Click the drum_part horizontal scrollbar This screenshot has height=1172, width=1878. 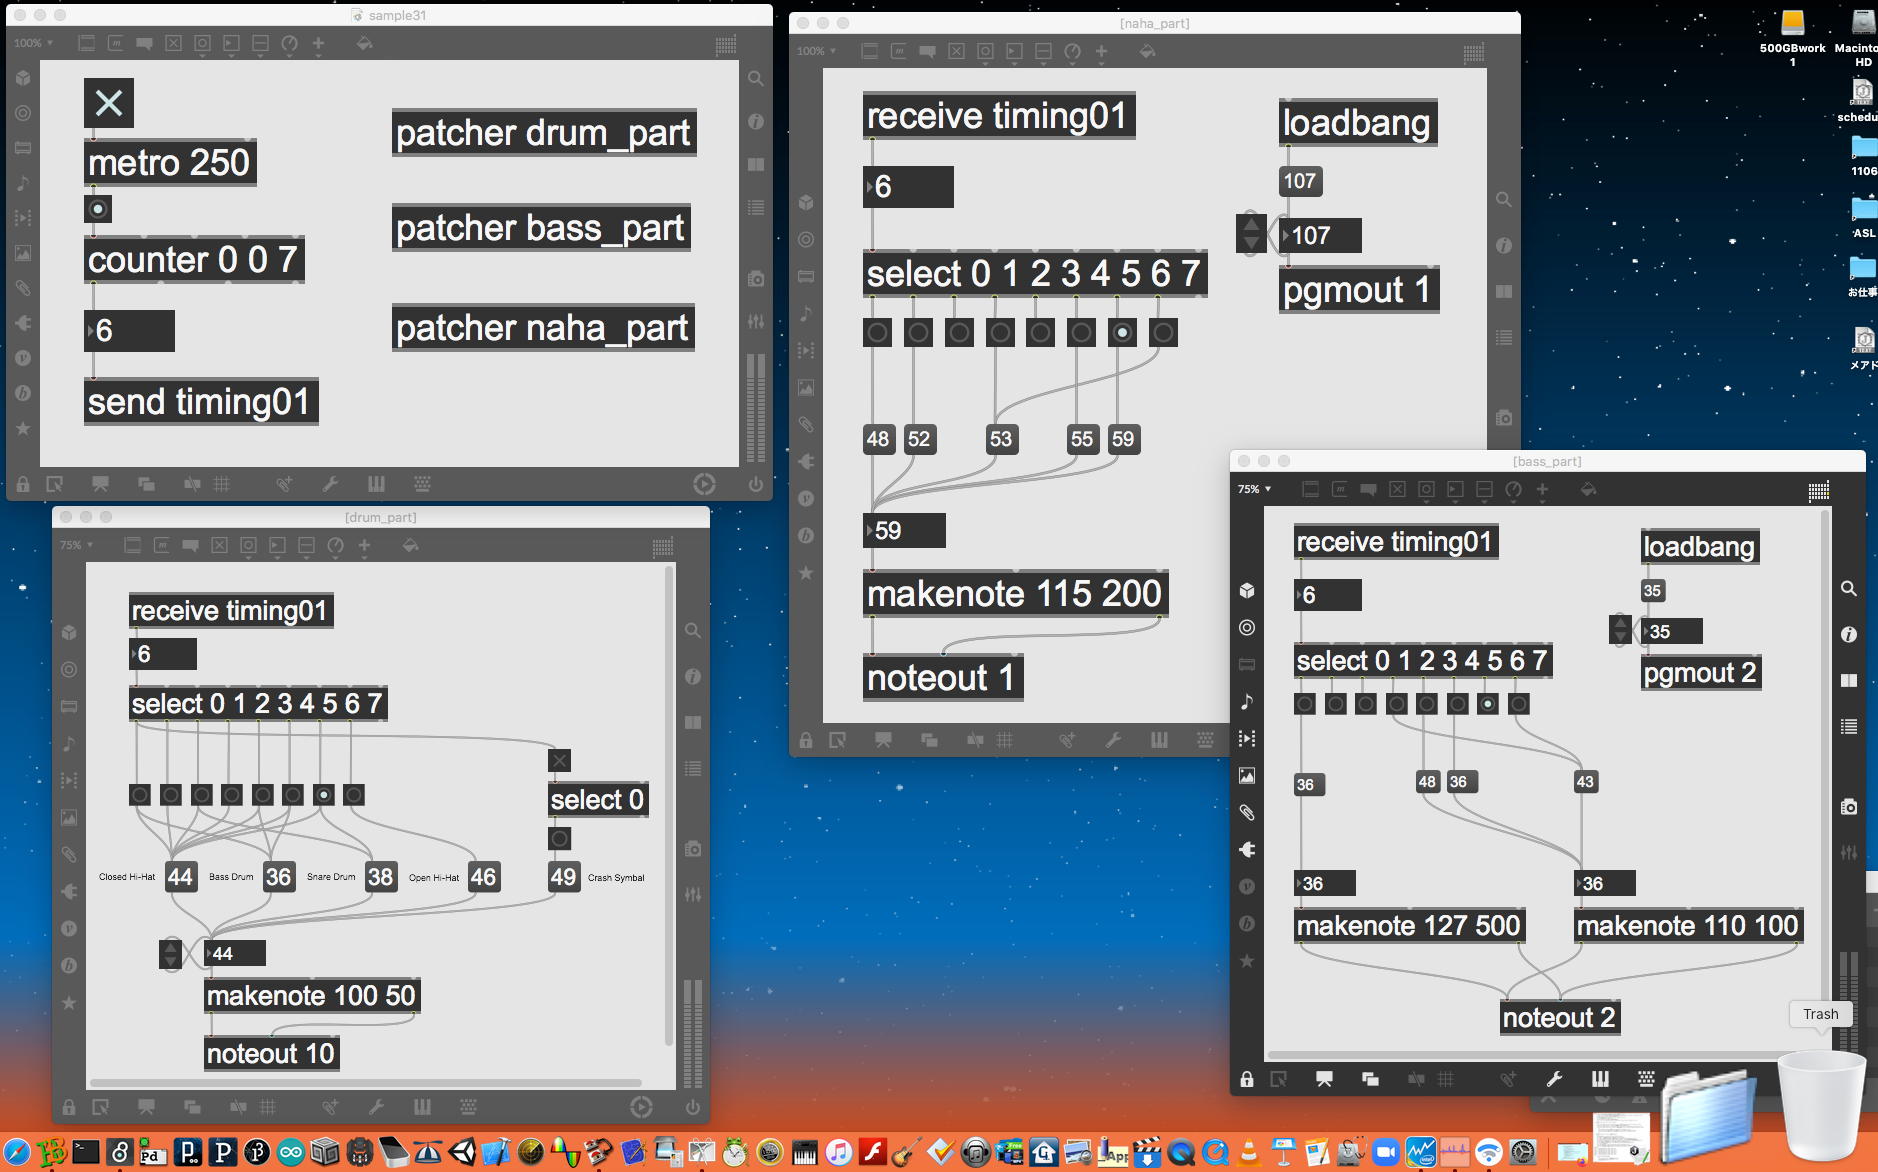tap(366, 1083)
